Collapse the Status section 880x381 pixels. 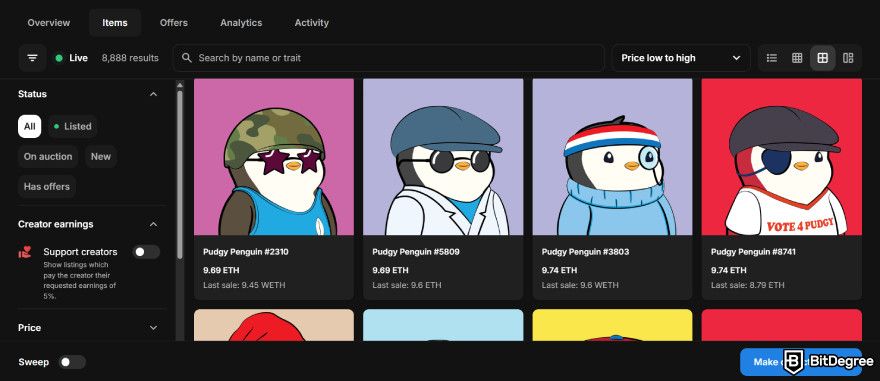point(153,94)
